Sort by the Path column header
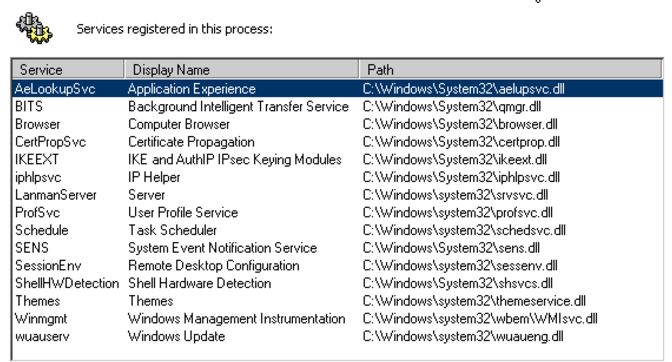672x362 pixels. [x=510, y=69]
